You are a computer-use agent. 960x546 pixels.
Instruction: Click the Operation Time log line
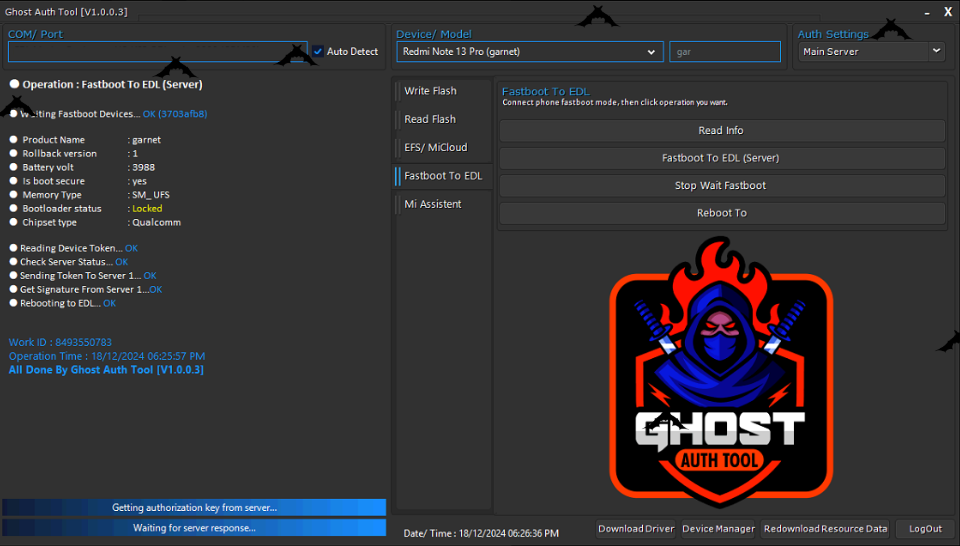coord(107,356)
